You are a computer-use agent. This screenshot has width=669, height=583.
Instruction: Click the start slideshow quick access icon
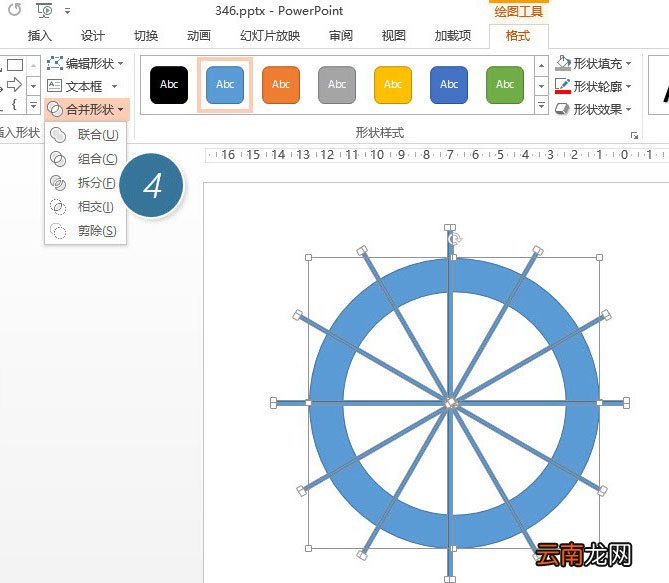point(44,10)
